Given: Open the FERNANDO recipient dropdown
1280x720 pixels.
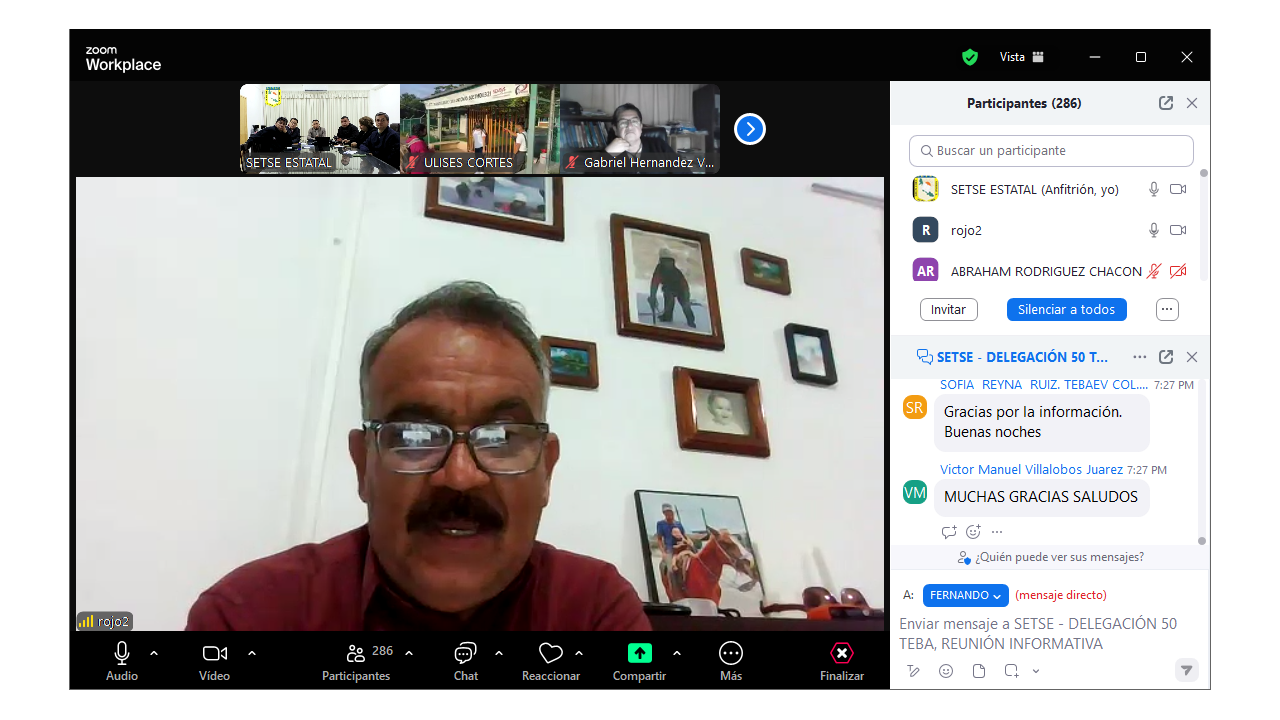Looking at the screenshot, I should click(x=965, y=595).
